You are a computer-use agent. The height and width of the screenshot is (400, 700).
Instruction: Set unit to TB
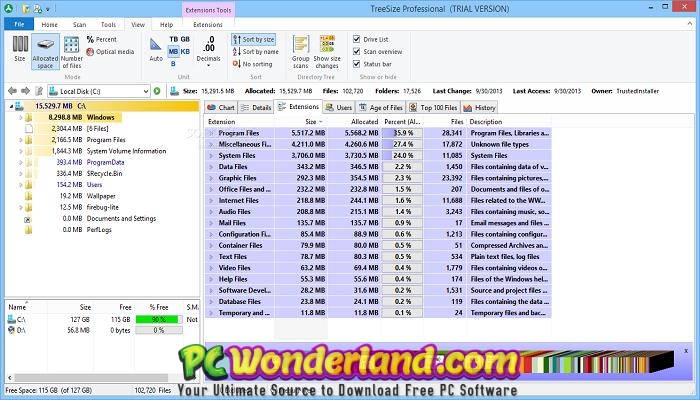(x=174, y=39)
